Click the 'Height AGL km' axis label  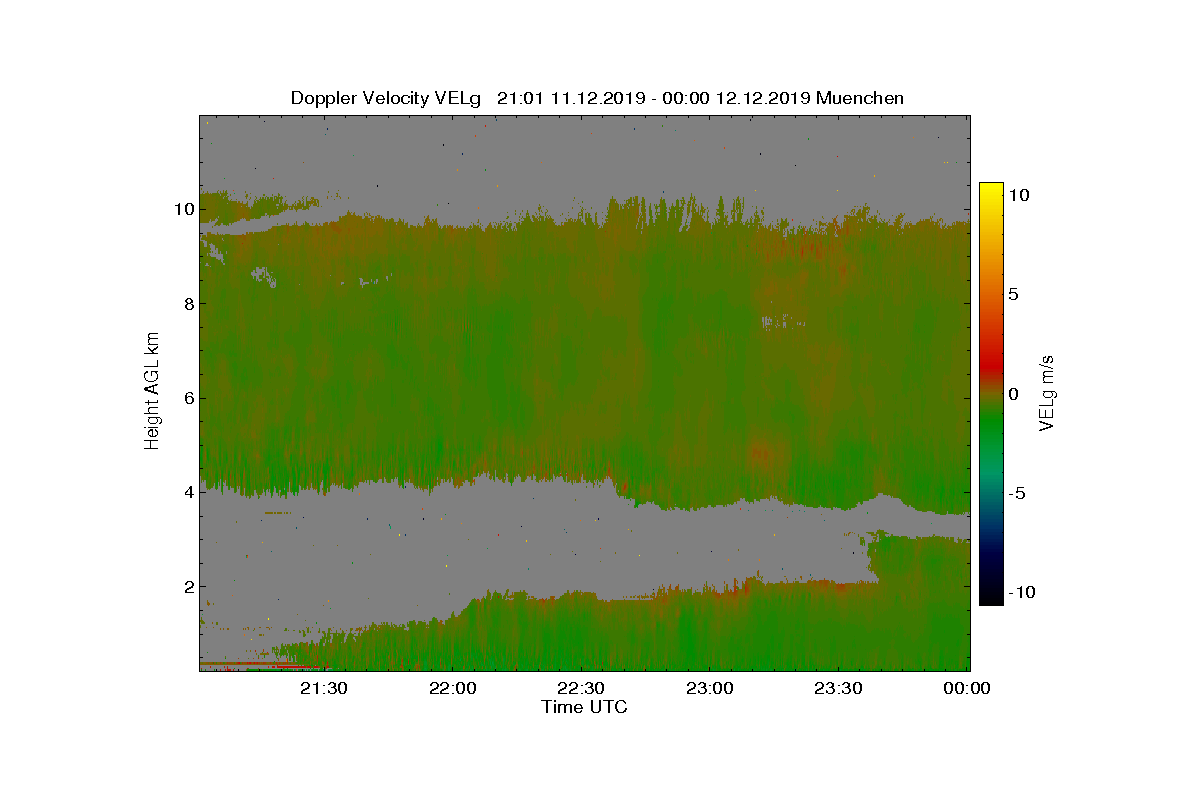pyautogui.click(x=152, y=390)
